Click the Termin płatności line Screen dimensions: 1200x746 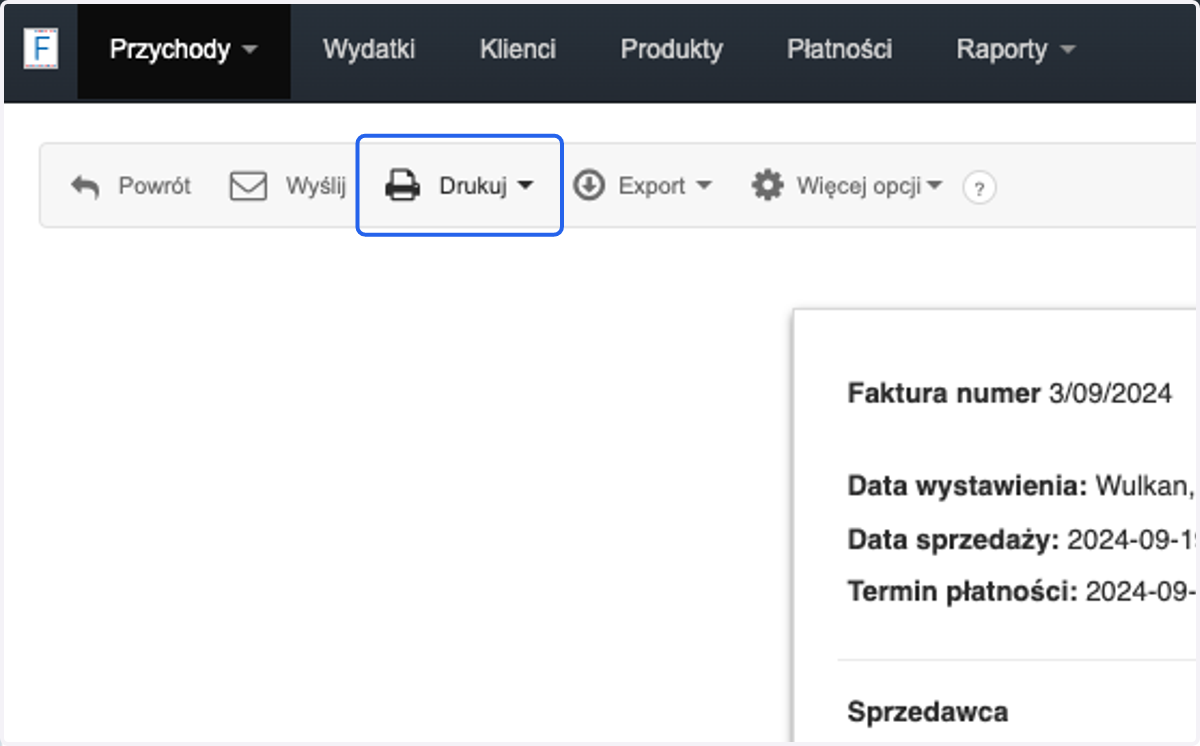[x=1022, y=592]
